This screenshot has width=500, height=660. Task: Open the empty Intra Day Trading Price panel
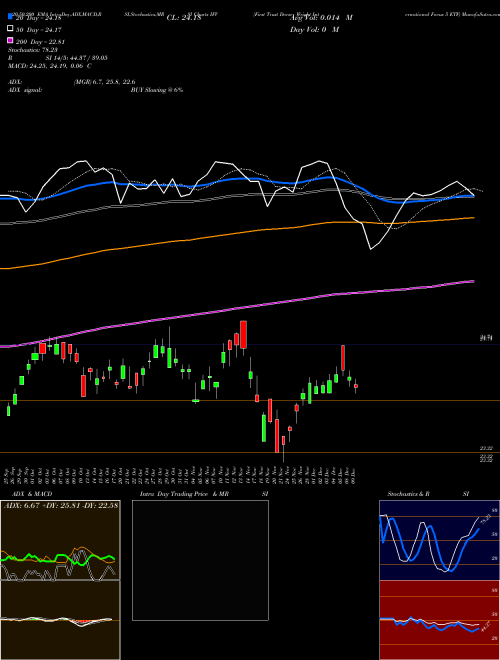(x=200, y=560)
